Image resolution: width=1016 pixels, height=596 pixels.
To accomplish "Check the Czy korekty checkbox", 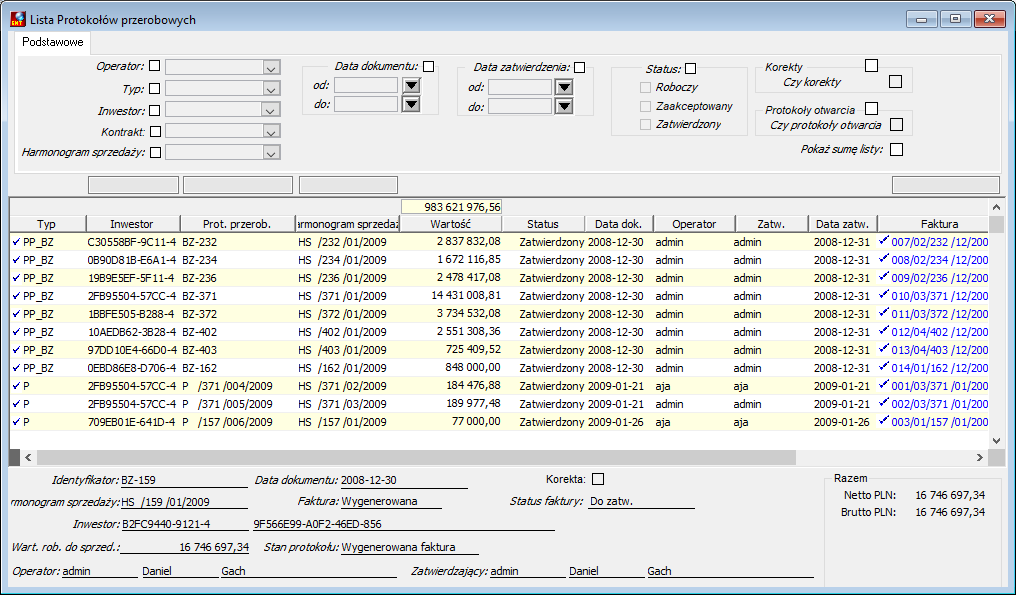I will [895, 82].
